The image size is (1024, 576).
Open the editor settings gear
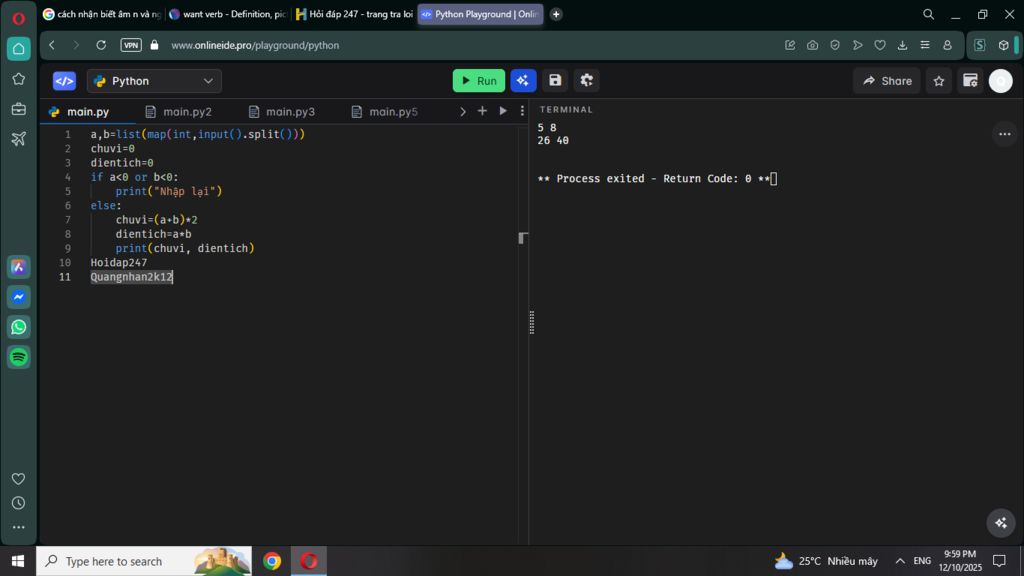tap(586, 81)
